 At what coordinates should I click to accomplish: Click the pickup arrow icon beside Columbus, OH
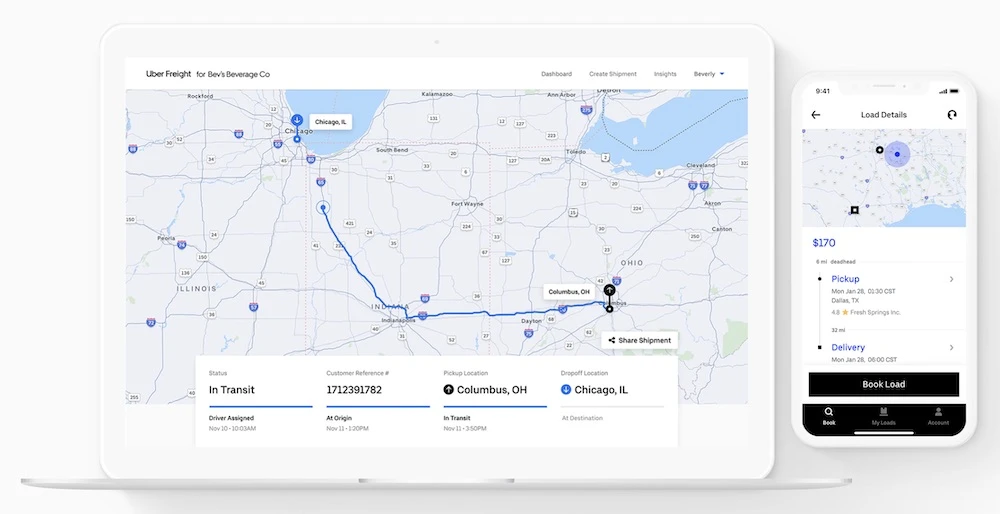click(x=448, y=390)
